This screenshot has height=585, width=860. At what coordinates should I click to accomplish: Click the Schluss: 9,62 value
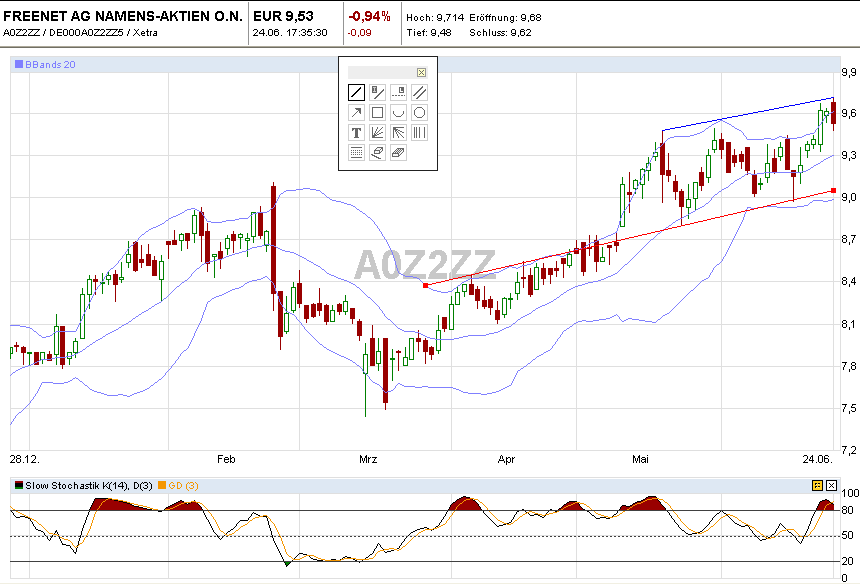[500, 33]
